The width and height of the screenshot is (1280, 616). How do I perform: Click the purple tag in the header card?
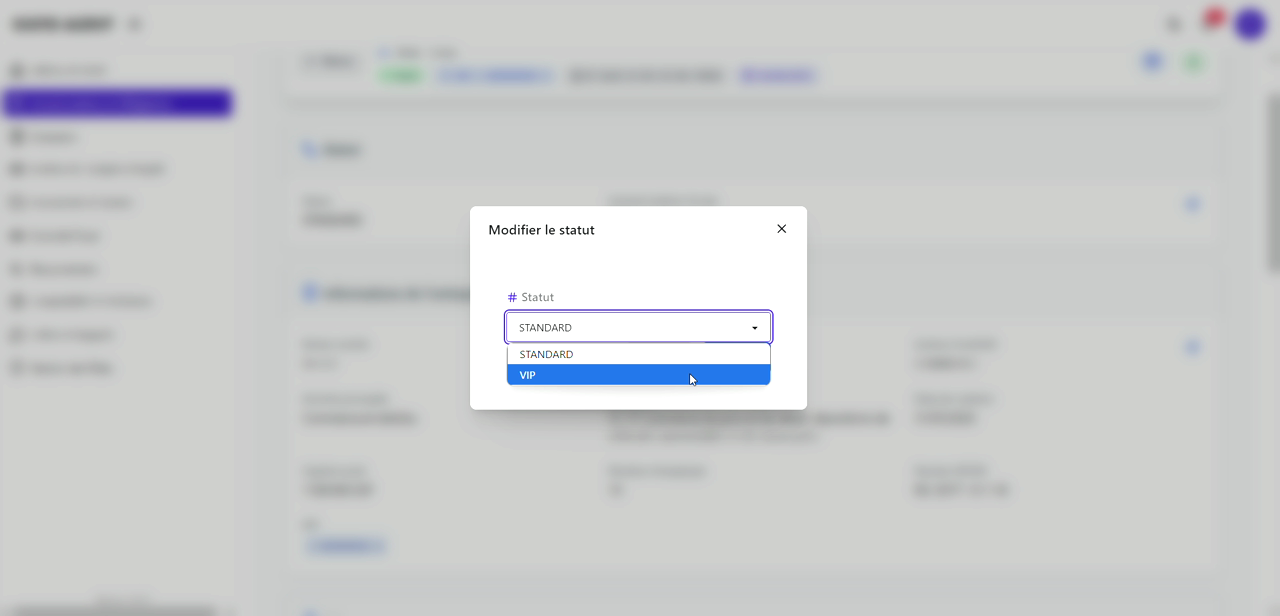click(777, 75)
